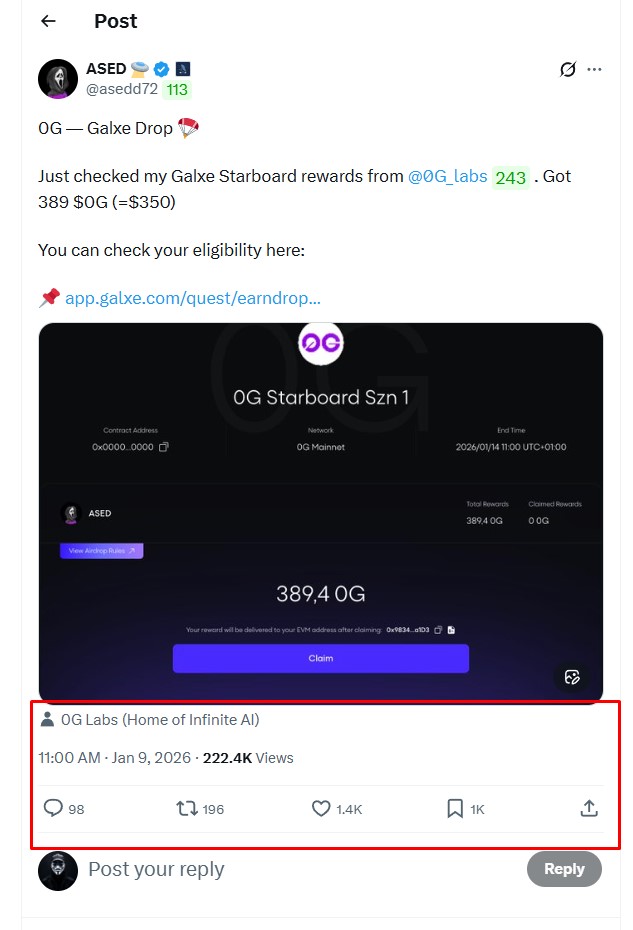
Task: Open Grok explain icon on post
Action: (x=568, y=69)
